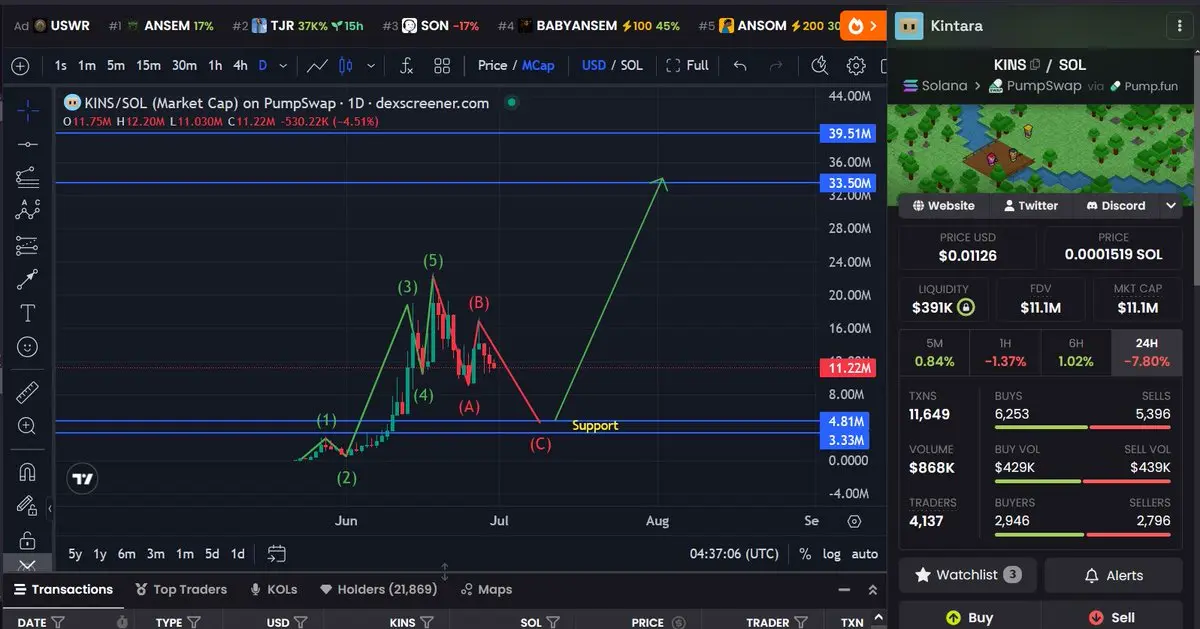Open the go-to-date calendar icon
Screen dimensions: 1200x629
point(277,553)
